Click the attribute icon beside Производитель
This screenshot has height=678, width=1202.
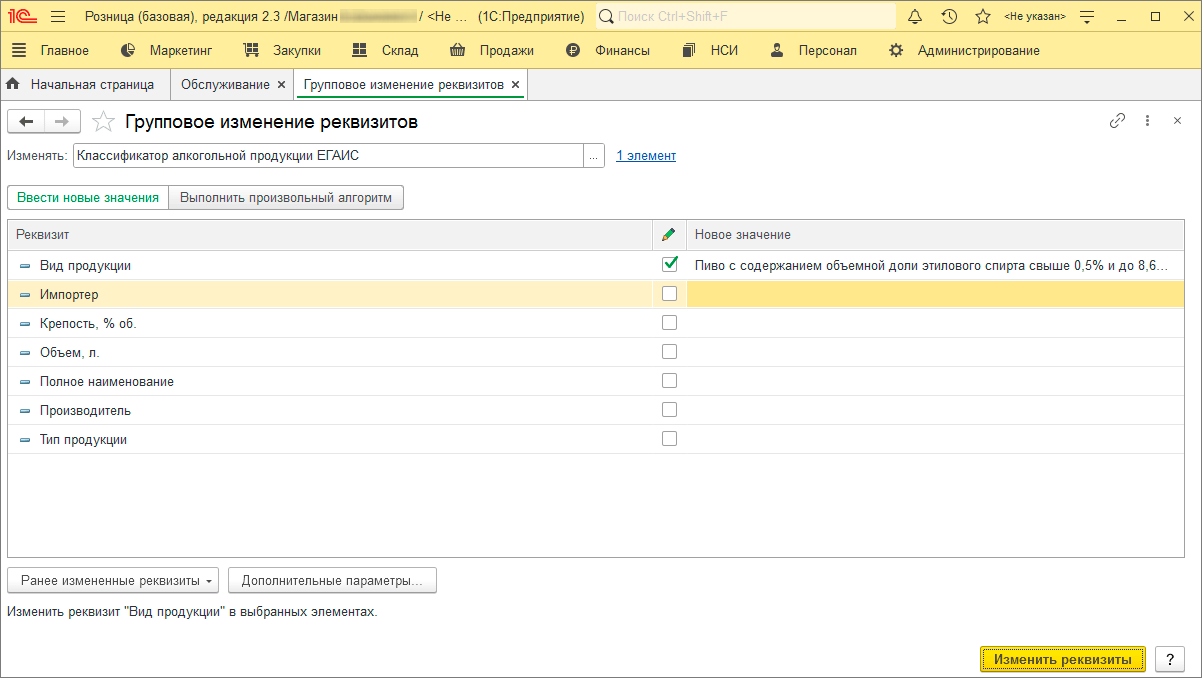[25, 411]
